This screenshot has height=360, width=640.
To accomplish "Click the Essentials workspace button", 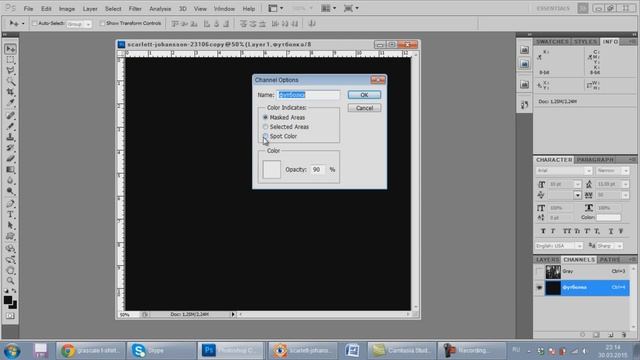I will 553,8.
